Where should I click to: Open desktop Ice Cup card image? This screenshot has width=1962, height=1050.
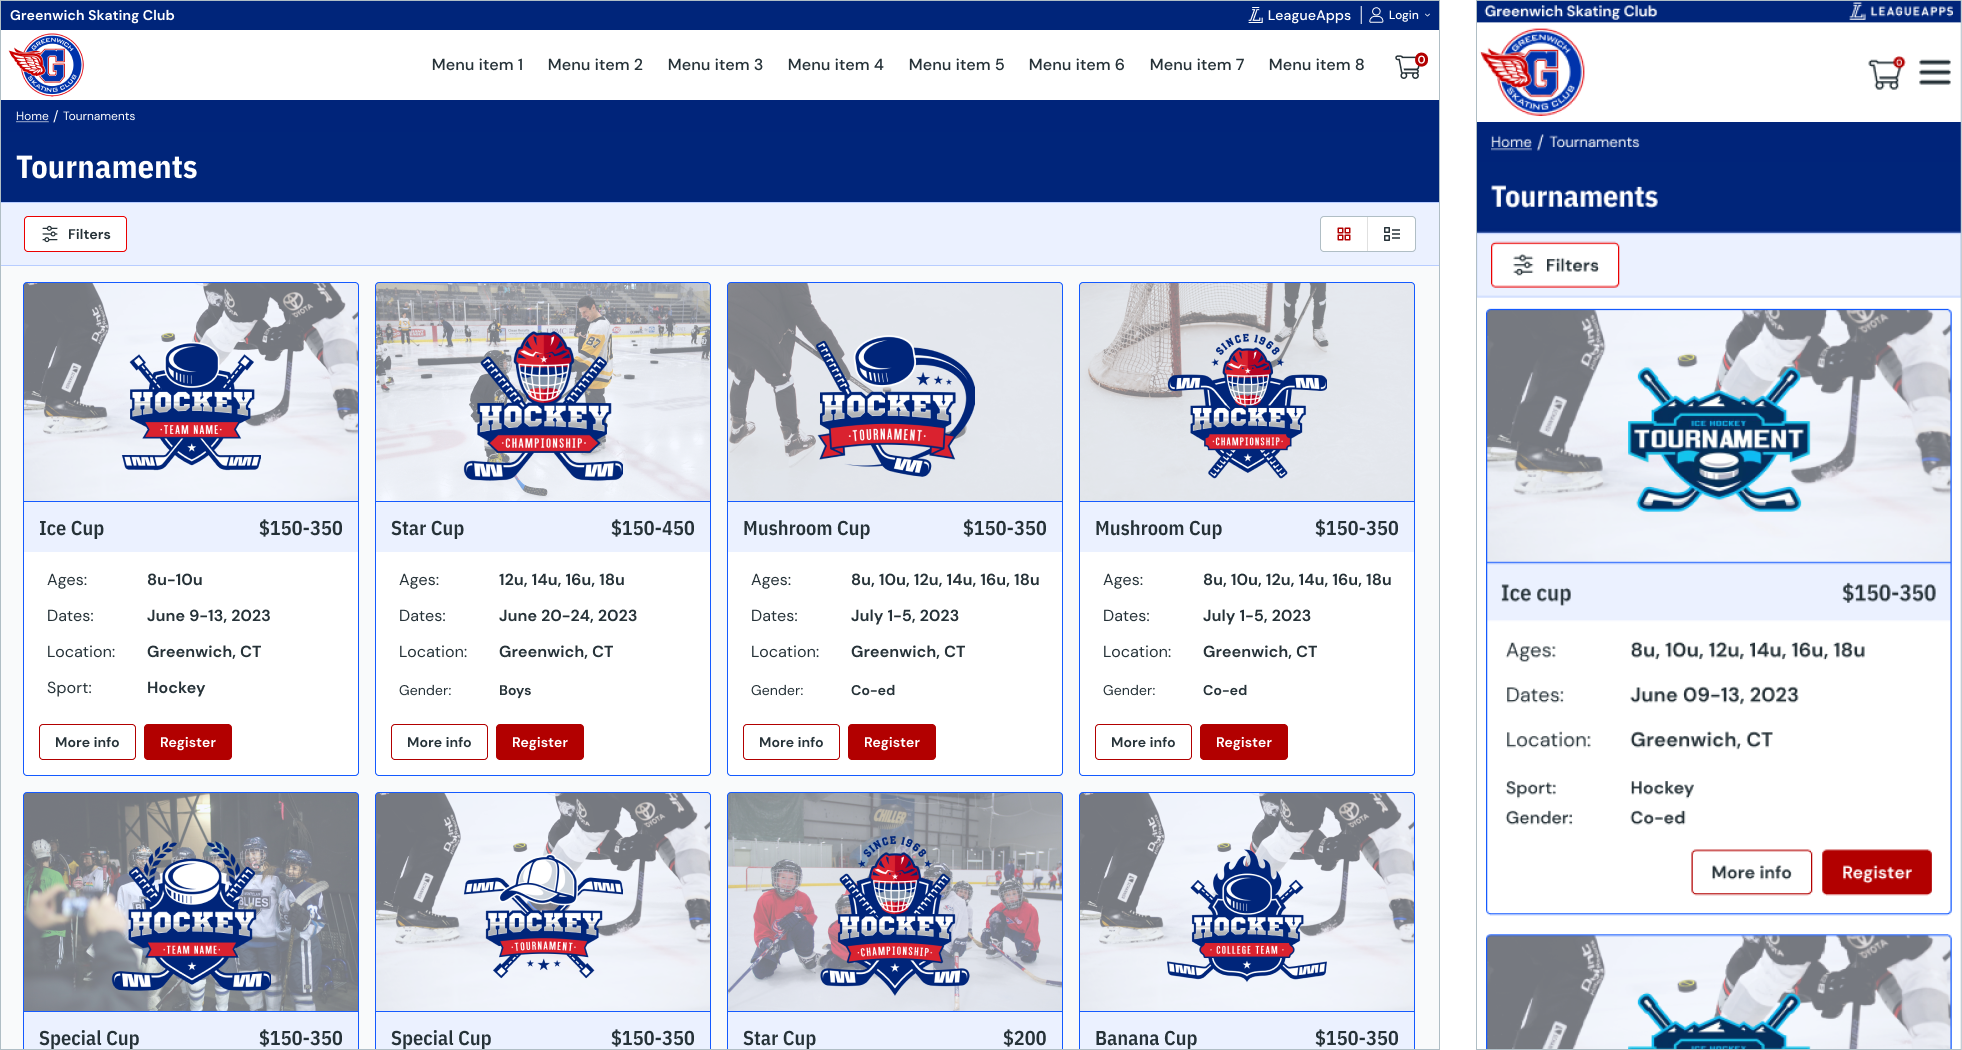pos(191,392)
